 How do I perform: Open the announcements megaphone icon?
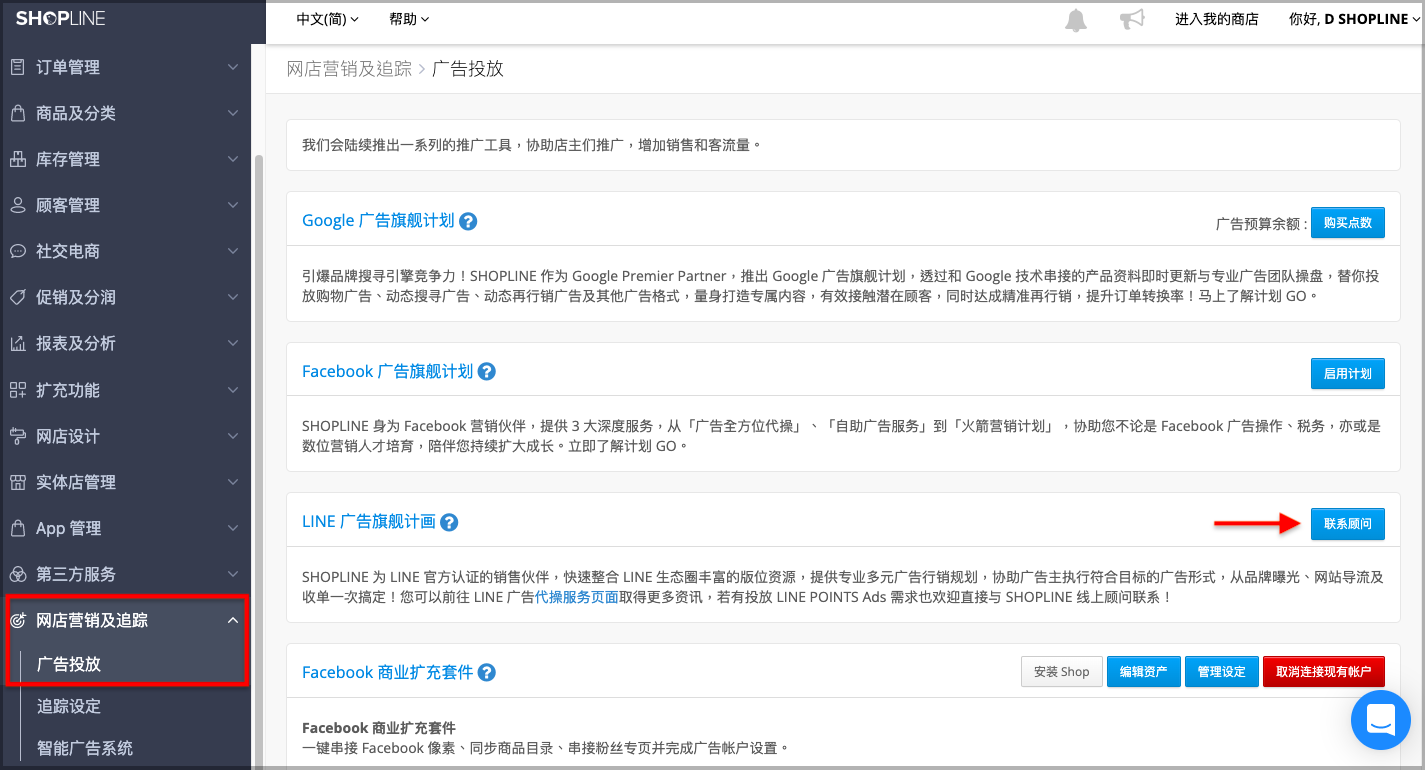click(1132, 20)
